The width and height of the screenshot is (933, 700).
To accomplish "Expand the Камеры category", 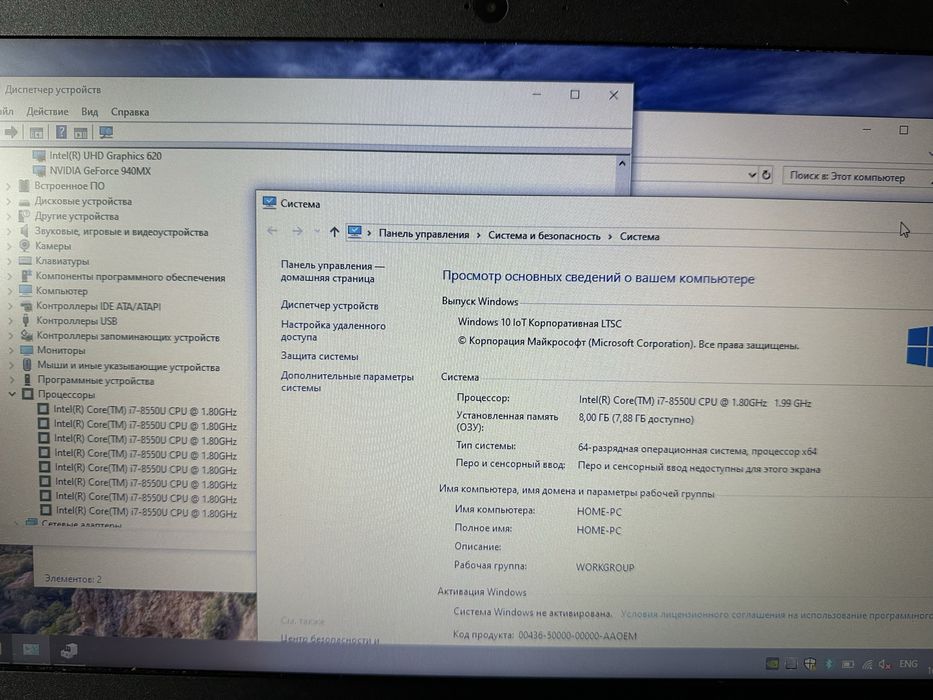I will tap(9, 246).
